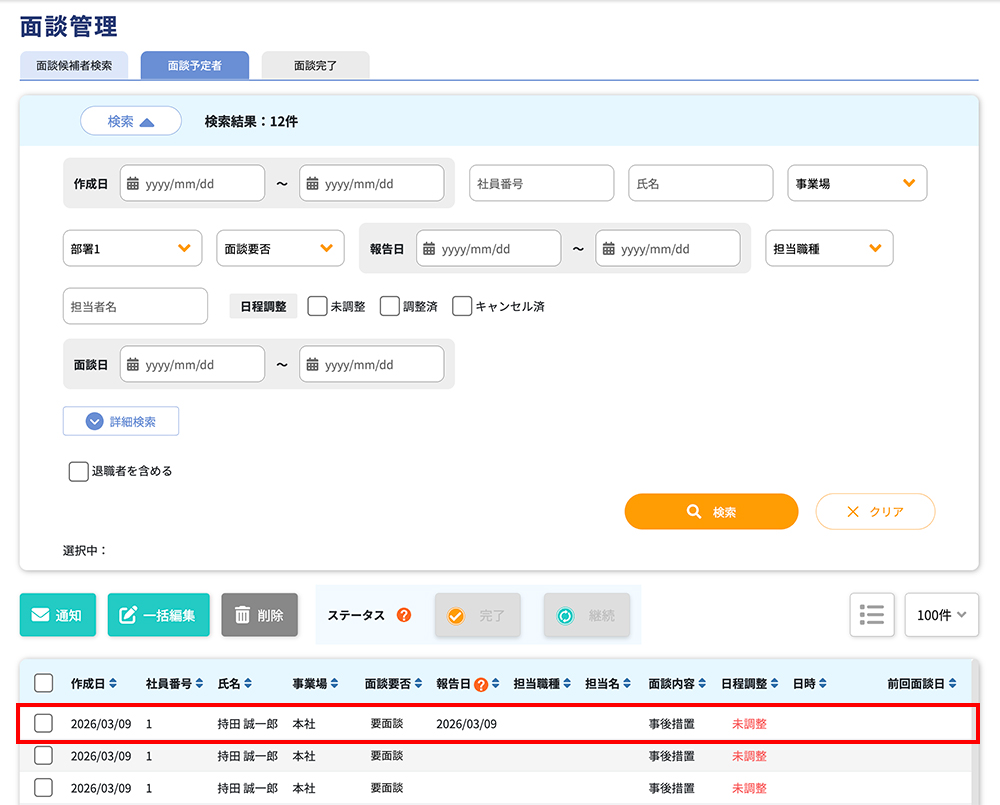Enable the 退職者を含める checkbox
The image size is (1000, 805).
click(x=78, y=471)
